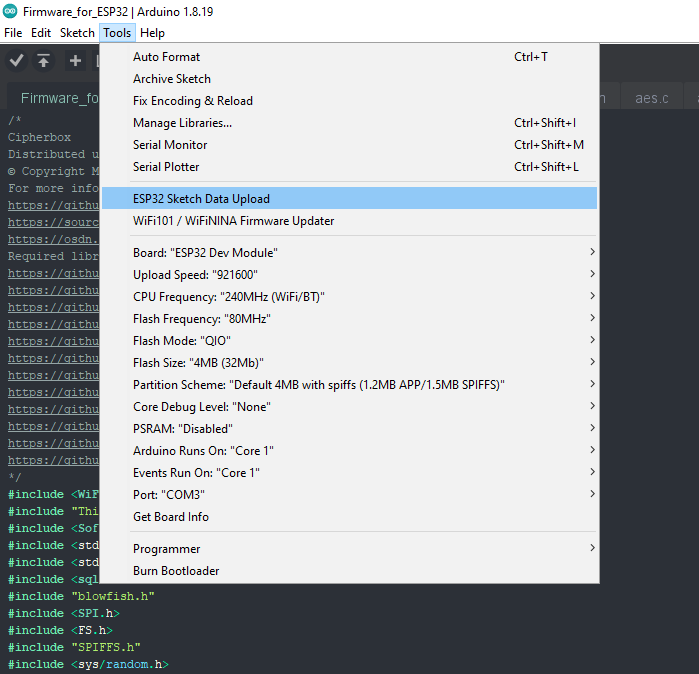Expand the CPU Frequency 240MHz submenu
The width and height of the screenshot is (699, 674).
click(x=350, y=297)
